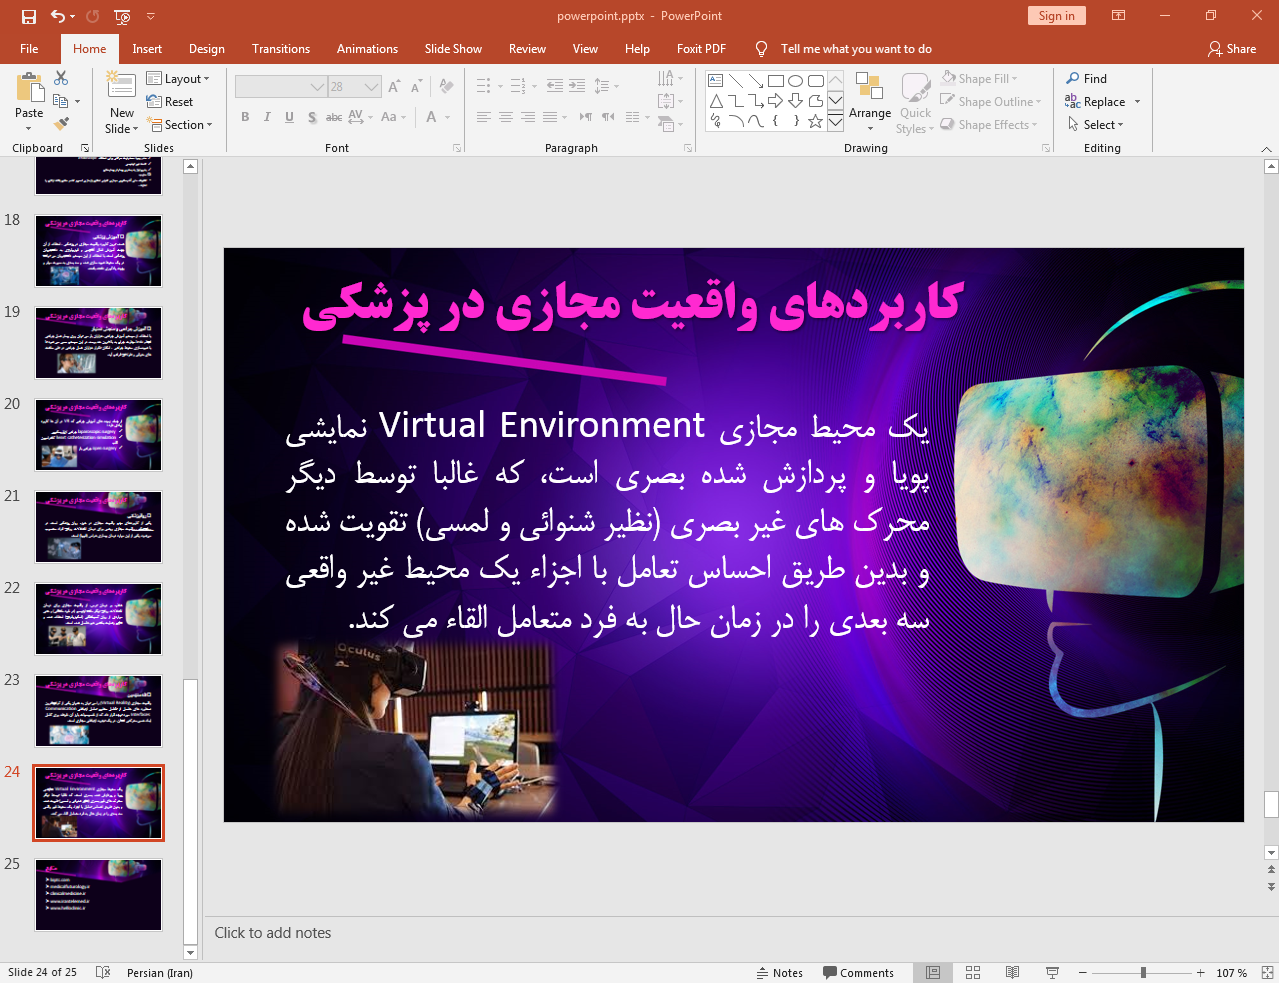Toggle text Shadow formatting
1279x983 pixels.
coord(312,117)
